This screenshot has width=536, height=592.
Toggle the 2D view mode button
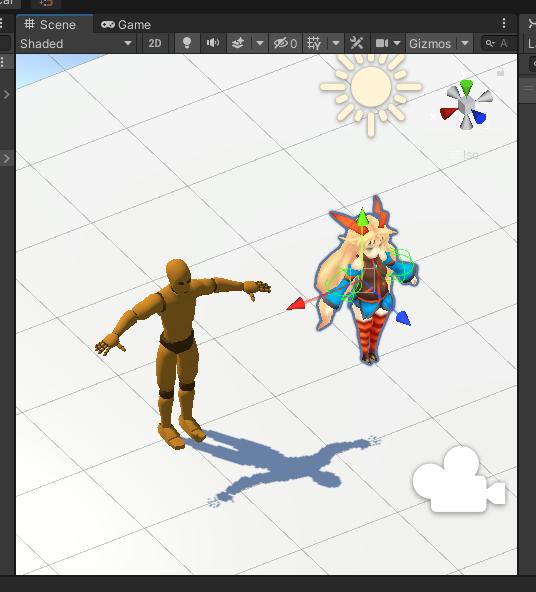coord(155,43)
